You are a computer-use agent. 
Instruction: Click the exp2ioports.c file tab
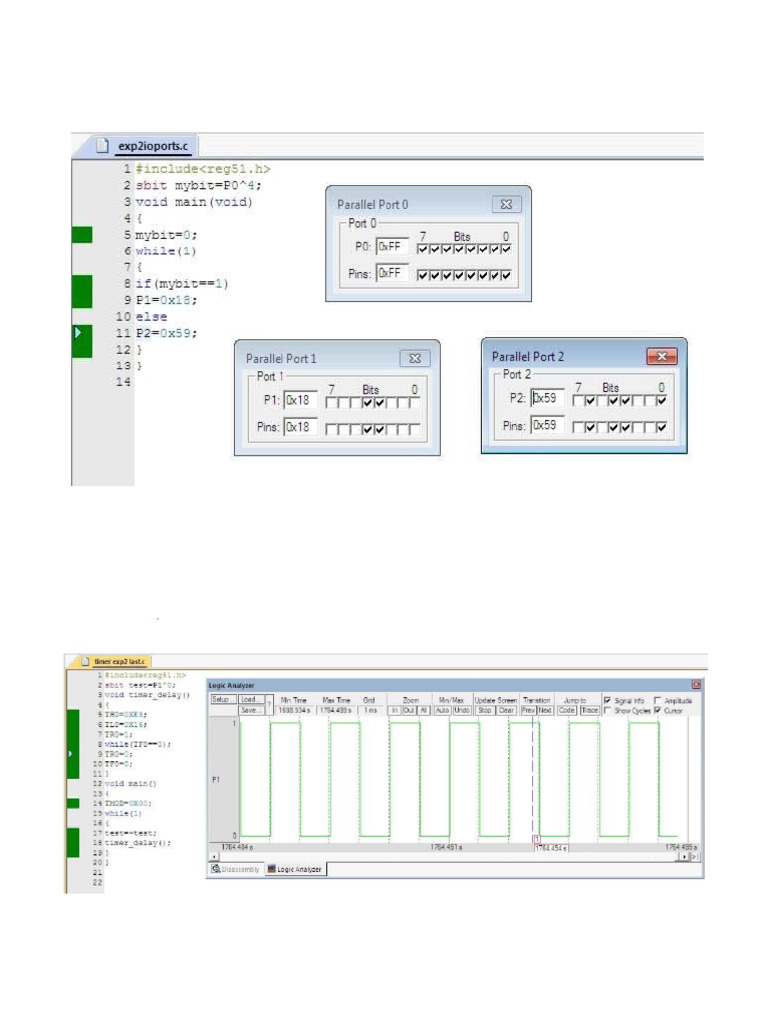coord(144,145)
